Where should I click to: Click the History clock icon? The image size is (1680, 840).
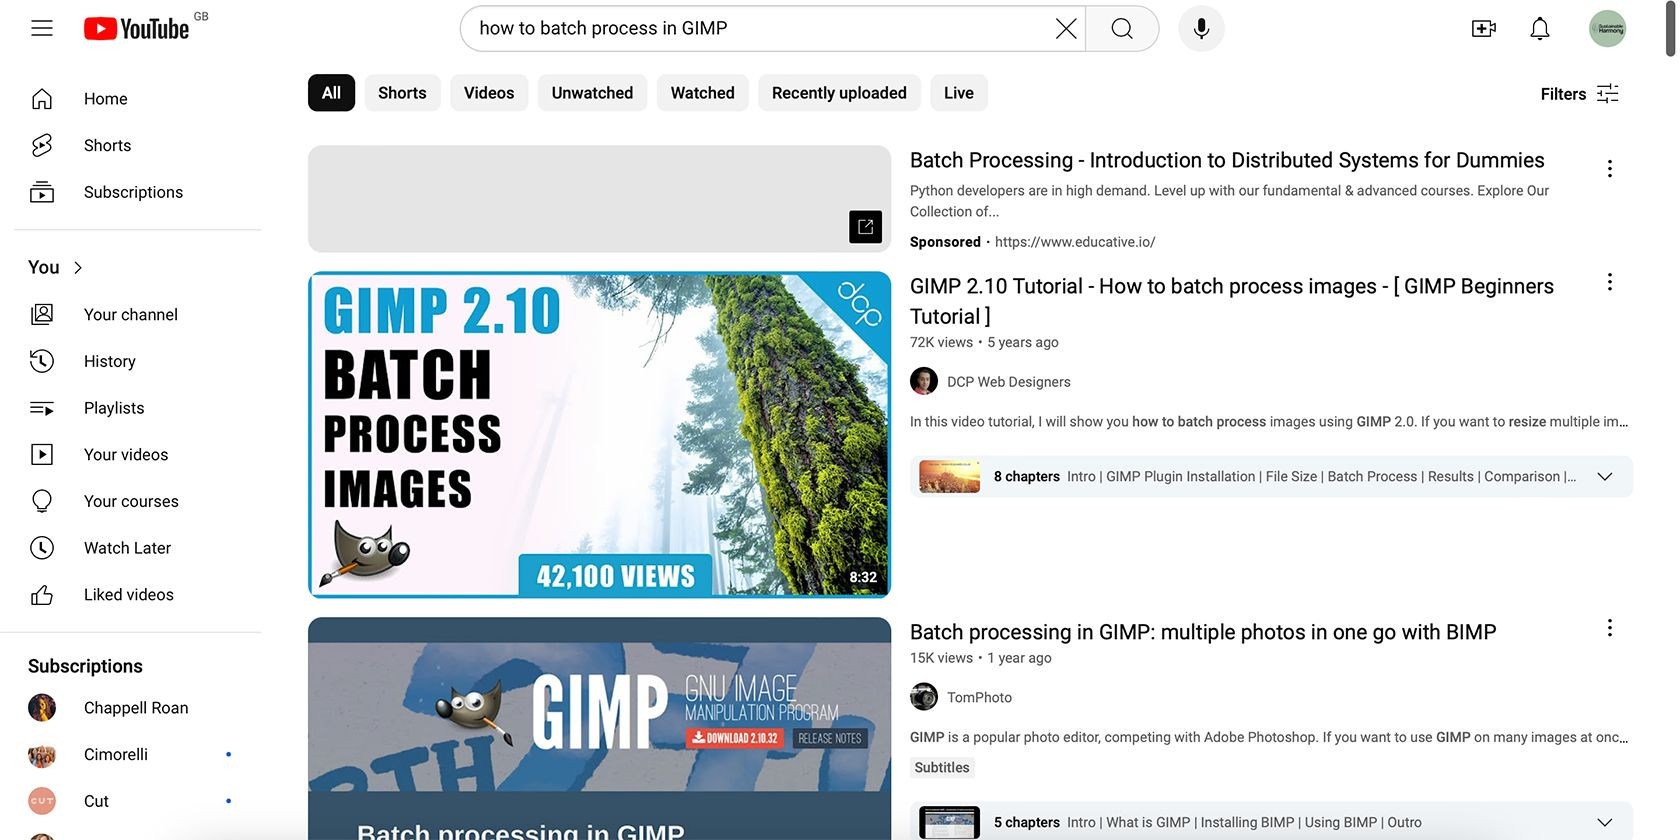point(42,361)
